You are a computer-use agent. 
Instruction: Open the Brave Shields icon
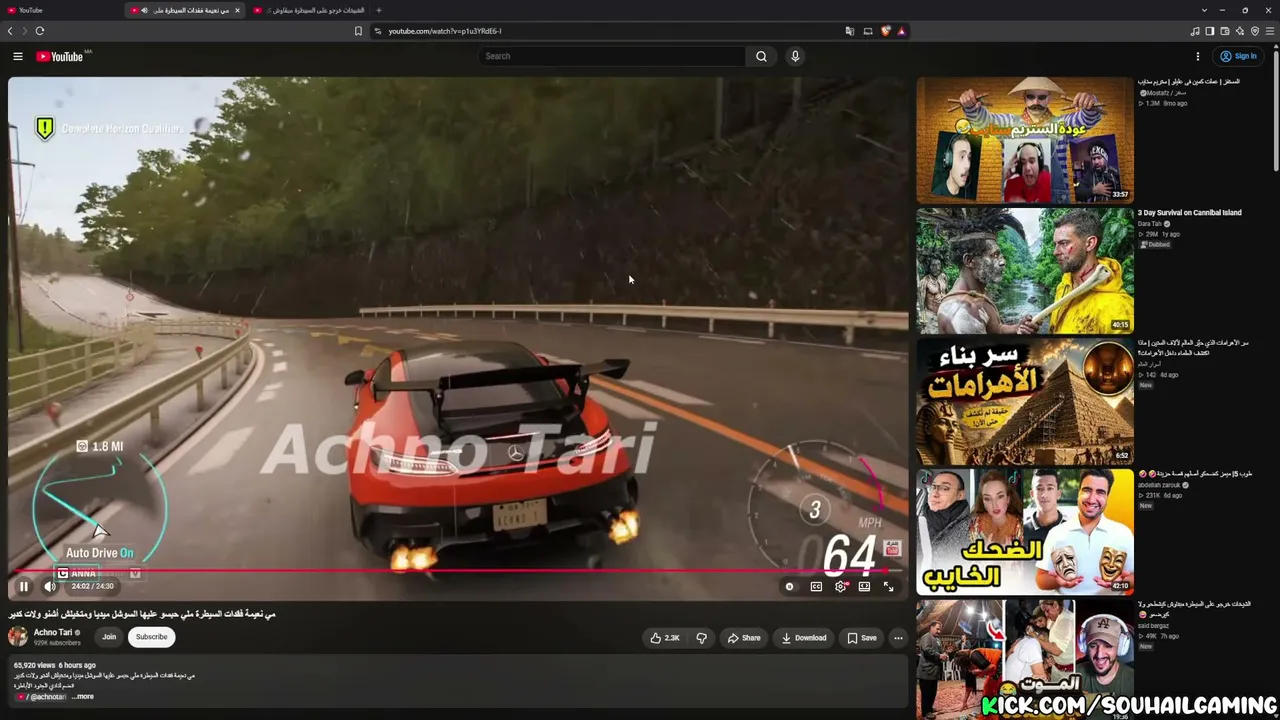885,31
